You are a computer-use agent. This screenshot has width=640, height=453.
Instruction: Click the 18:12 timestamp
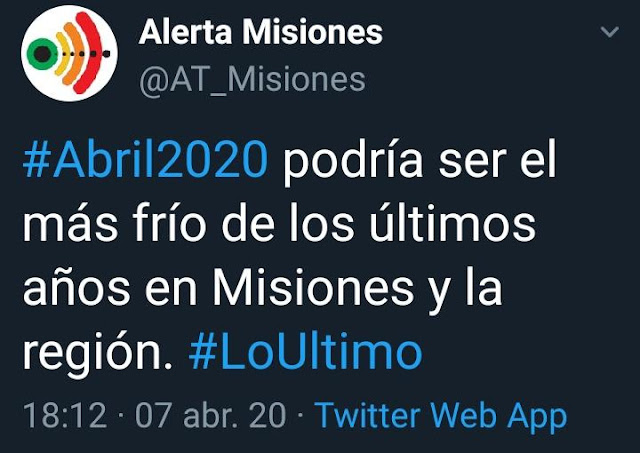point(65,416)
